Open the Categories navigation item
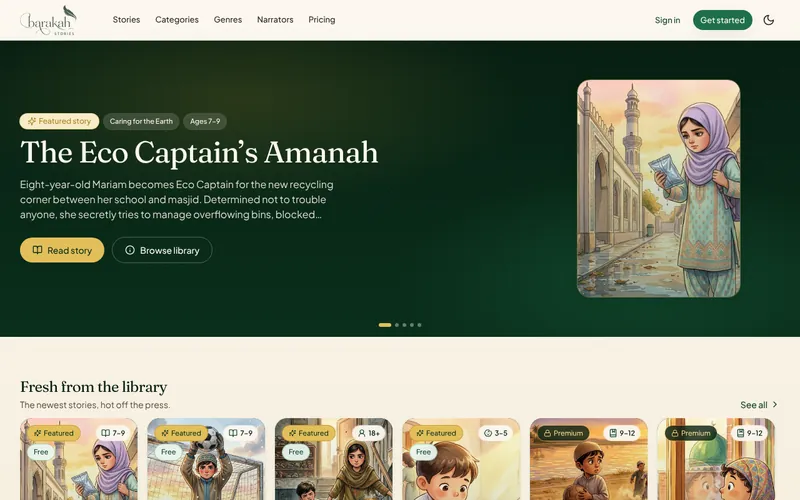The width and height of the screenshot is (800, 500). tap(177, 20)
